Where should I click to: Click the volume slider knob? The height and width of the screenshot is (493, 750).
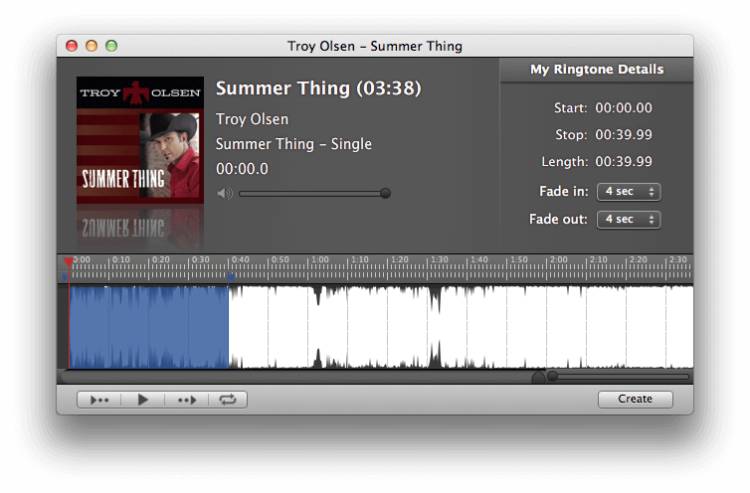coord(385,193)
